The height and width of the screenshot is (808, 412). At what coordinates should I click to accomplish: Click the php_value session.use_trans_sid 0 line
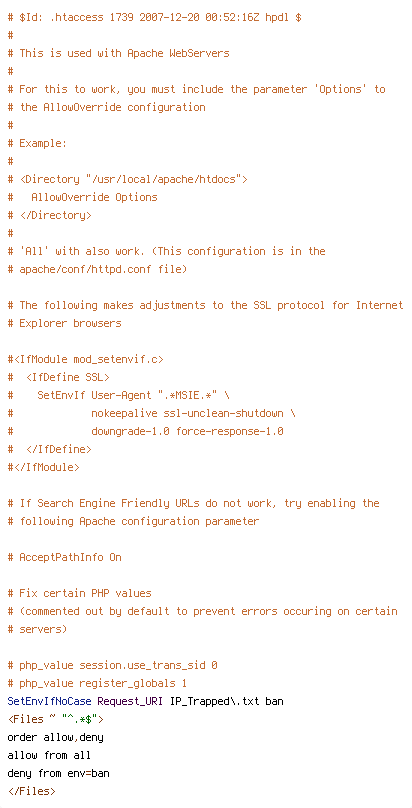pos(112,665)
